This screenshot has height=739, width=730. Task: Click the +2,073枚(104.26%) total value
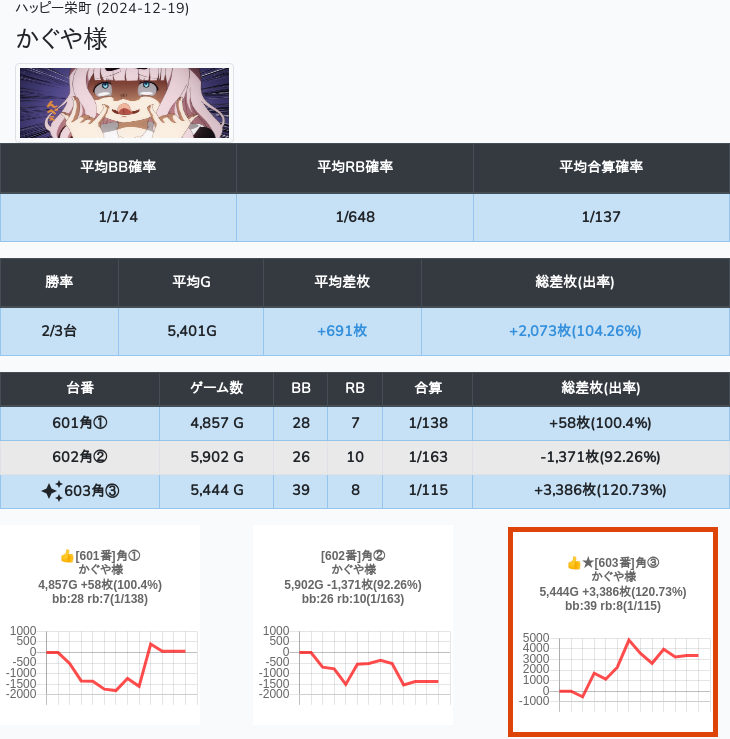tap(575, 331)
